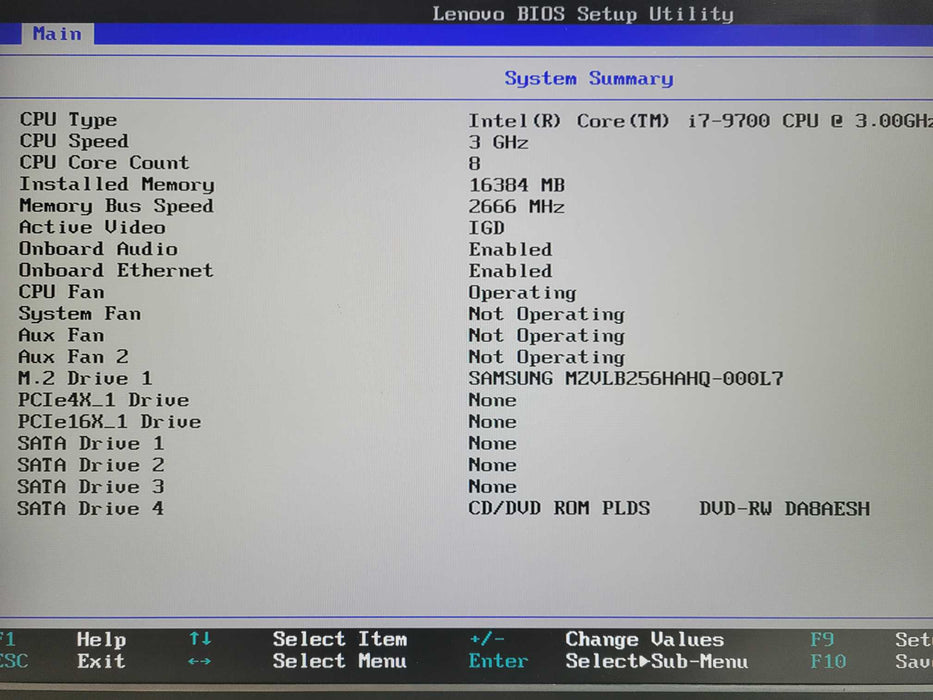Open Sub-Menu via the Enter hint
933x700 pixels.
(x=498, y=661)
